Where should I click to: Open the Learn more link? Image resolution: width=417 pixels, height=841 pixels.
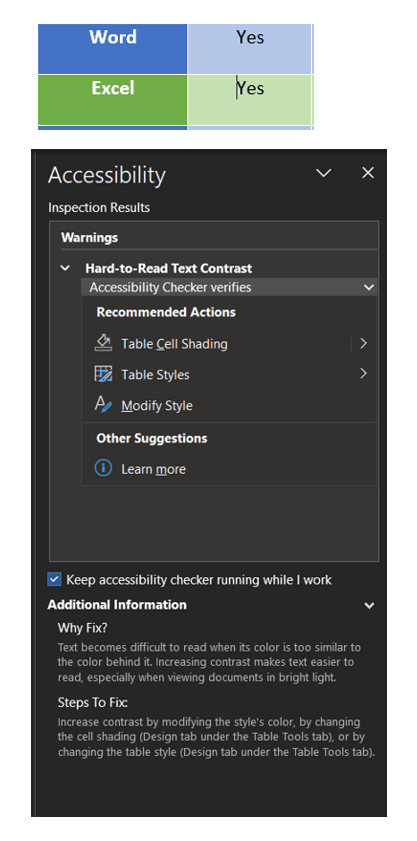pyautogui.click(x=153, y=469)
